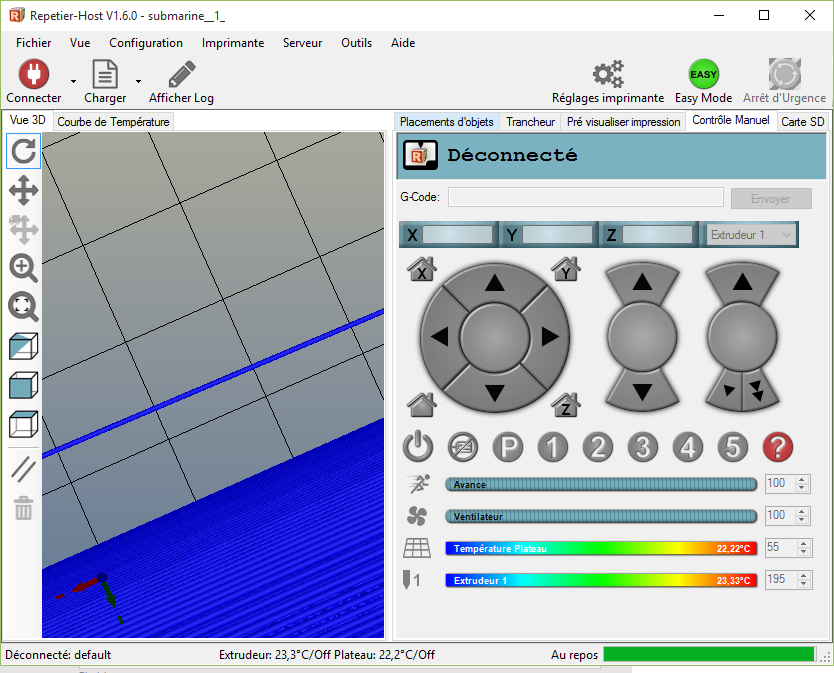Screen dimensions: 834x673
Task: Toggle the Afficher Log pencil icon
Action: coord(182,74)
